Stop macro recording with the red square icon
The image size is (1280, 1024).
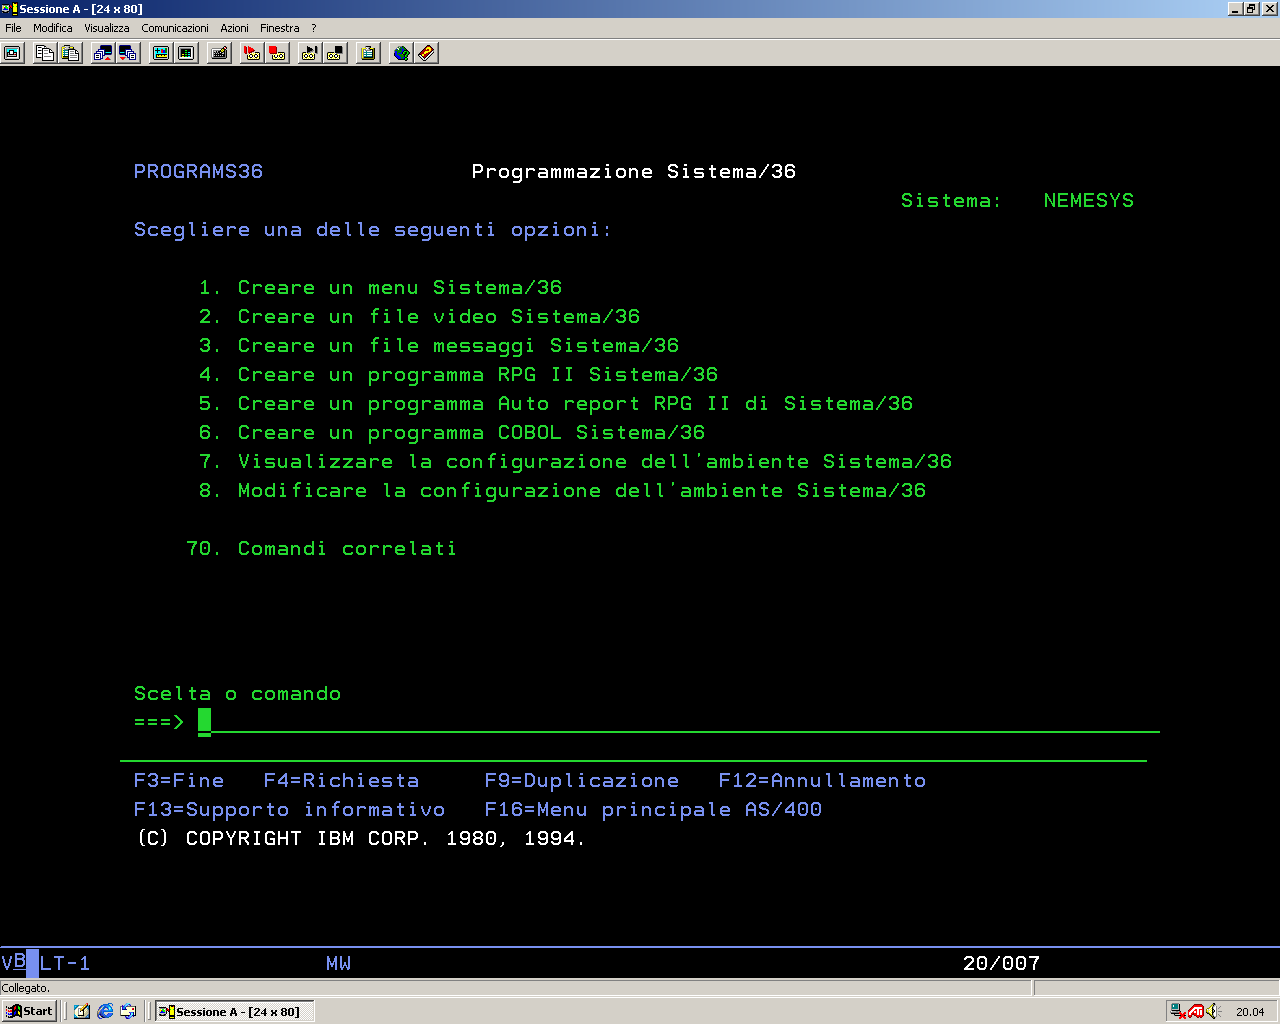[278, 53]
